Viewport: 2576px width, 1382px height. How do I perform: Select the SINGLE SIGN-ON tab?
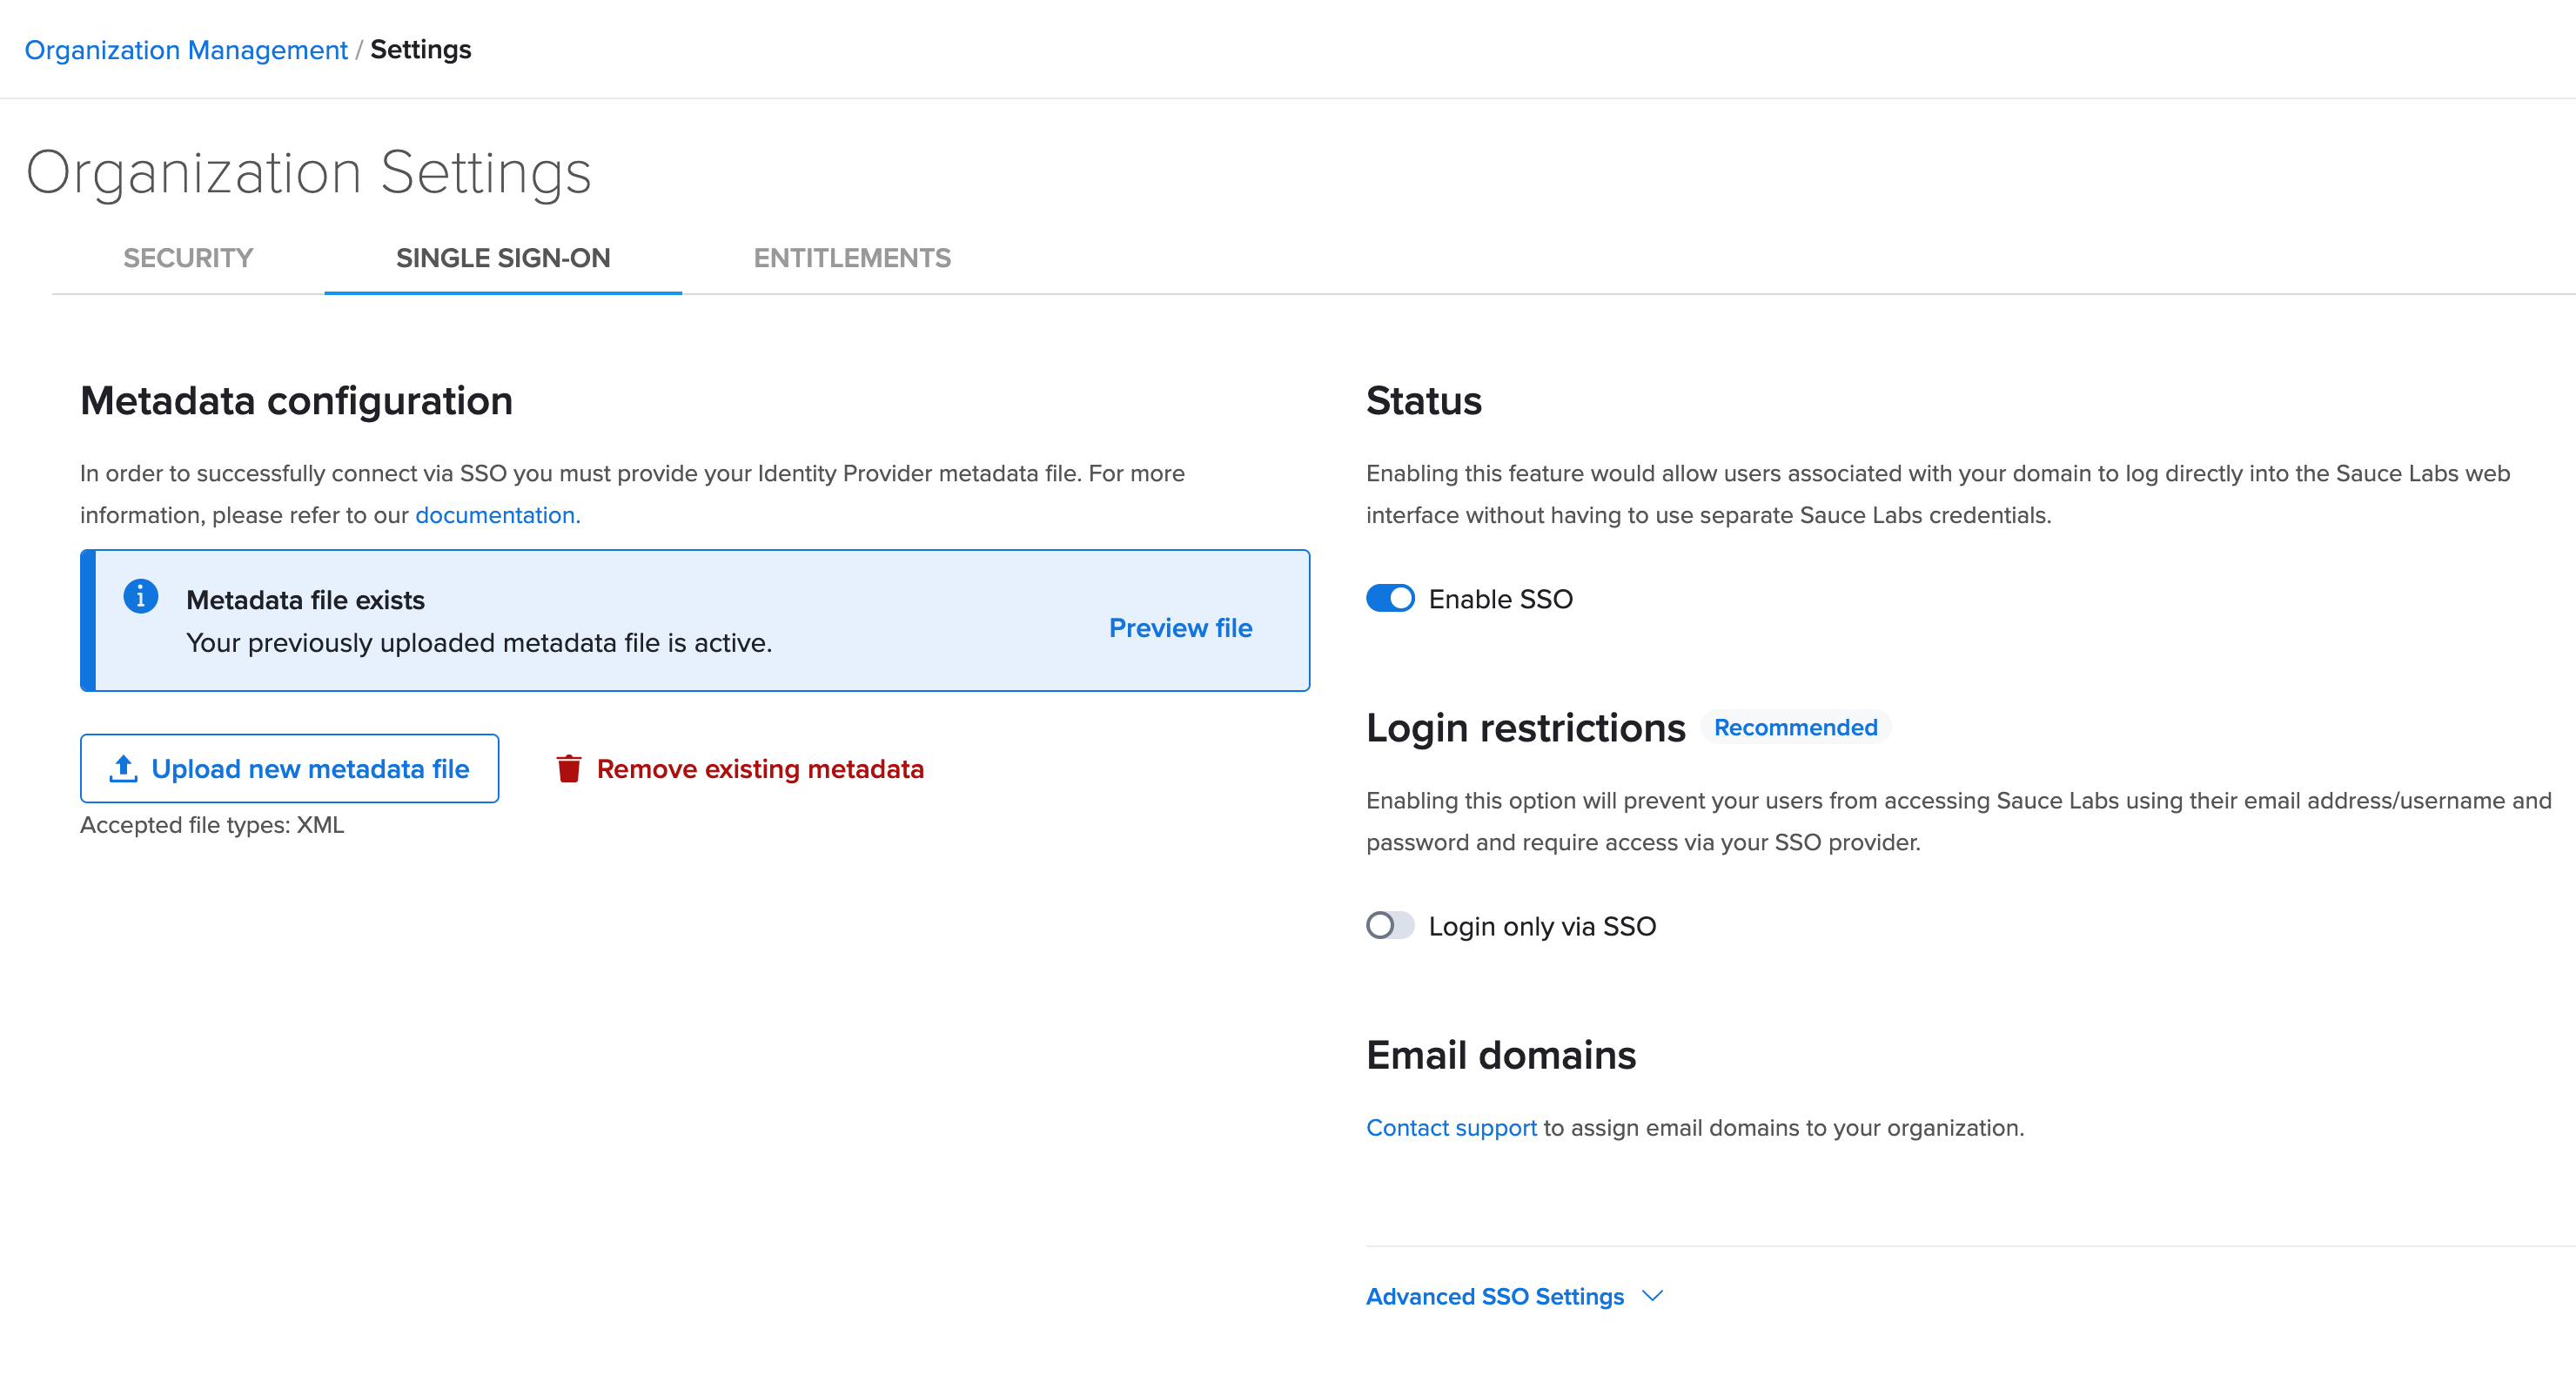click(x=503, y=258)
